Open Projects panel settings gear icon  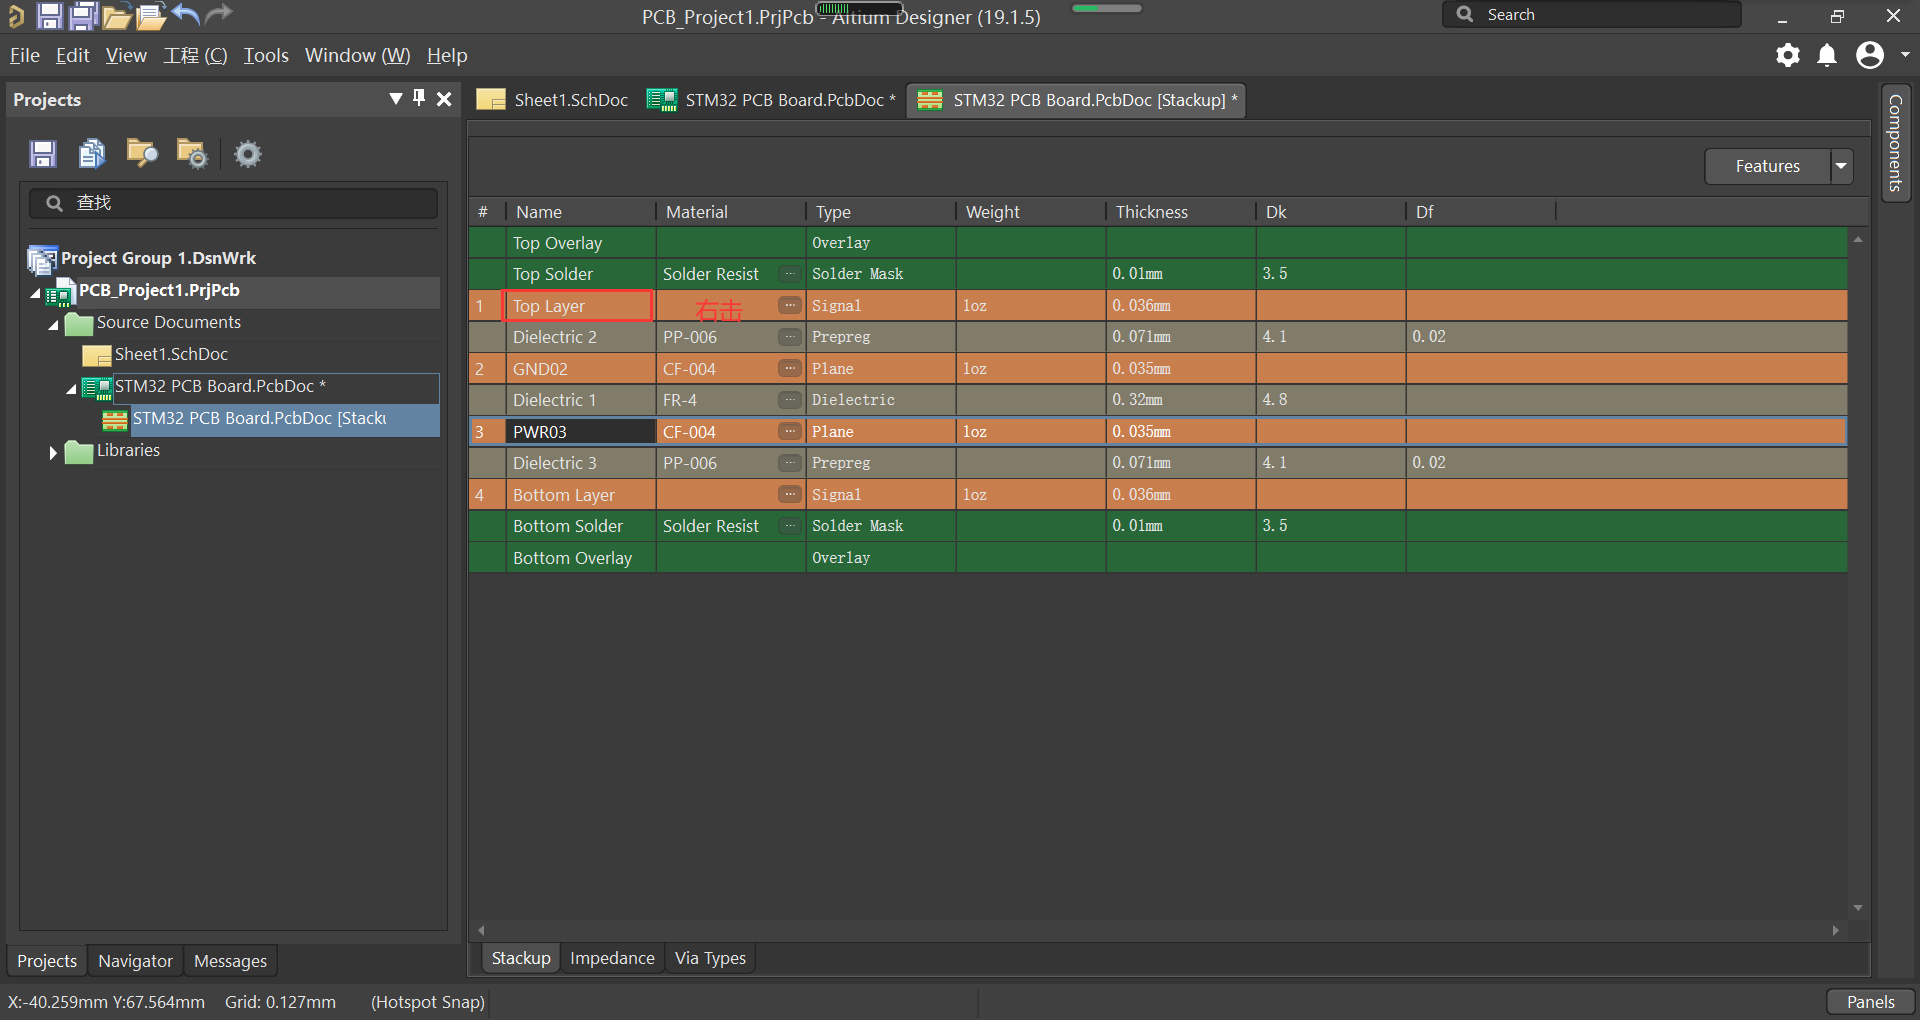point(247,154)
